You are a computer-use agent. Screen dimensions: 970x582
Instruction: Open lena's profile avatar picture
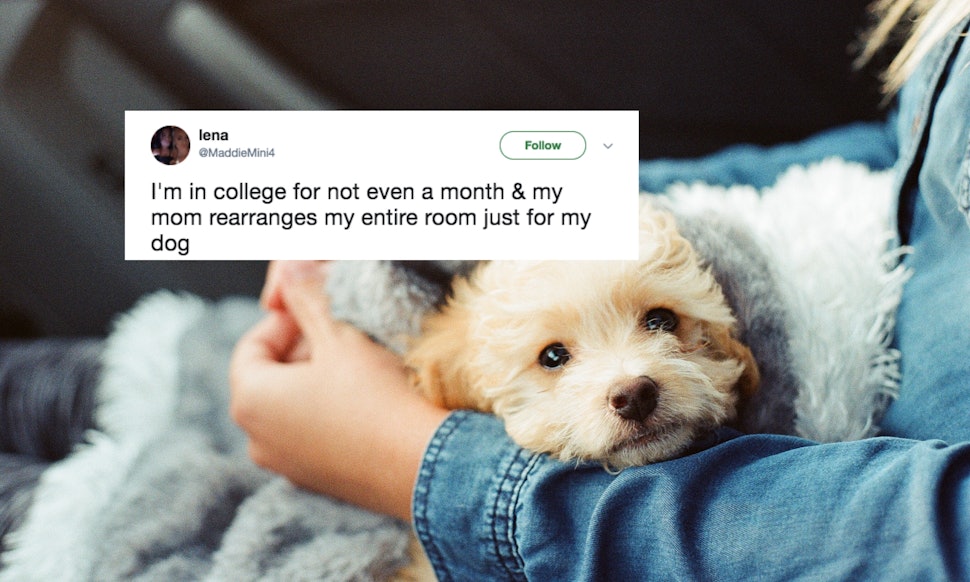170,145
